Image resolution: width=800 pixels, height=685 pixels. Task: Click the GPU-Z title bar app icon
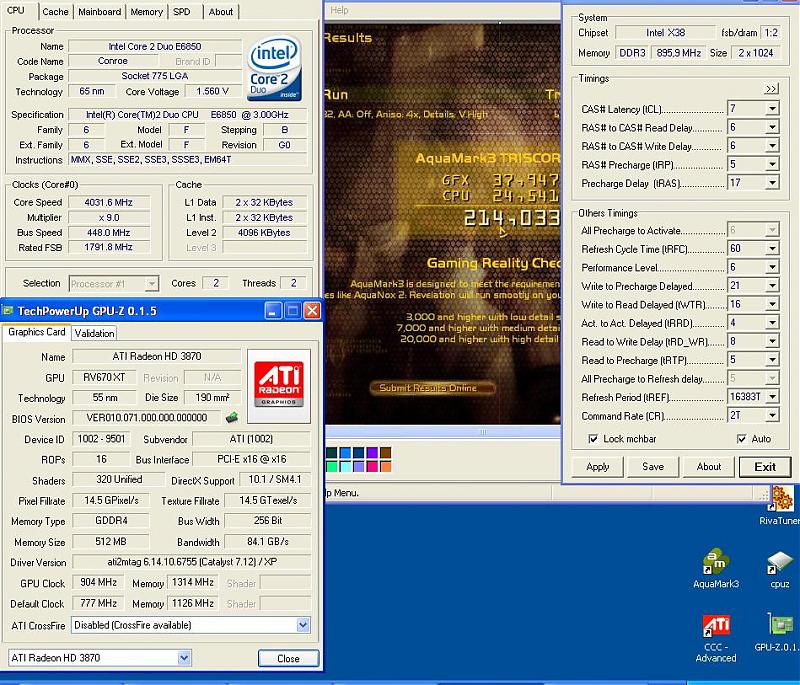click(x=7, y=310)
